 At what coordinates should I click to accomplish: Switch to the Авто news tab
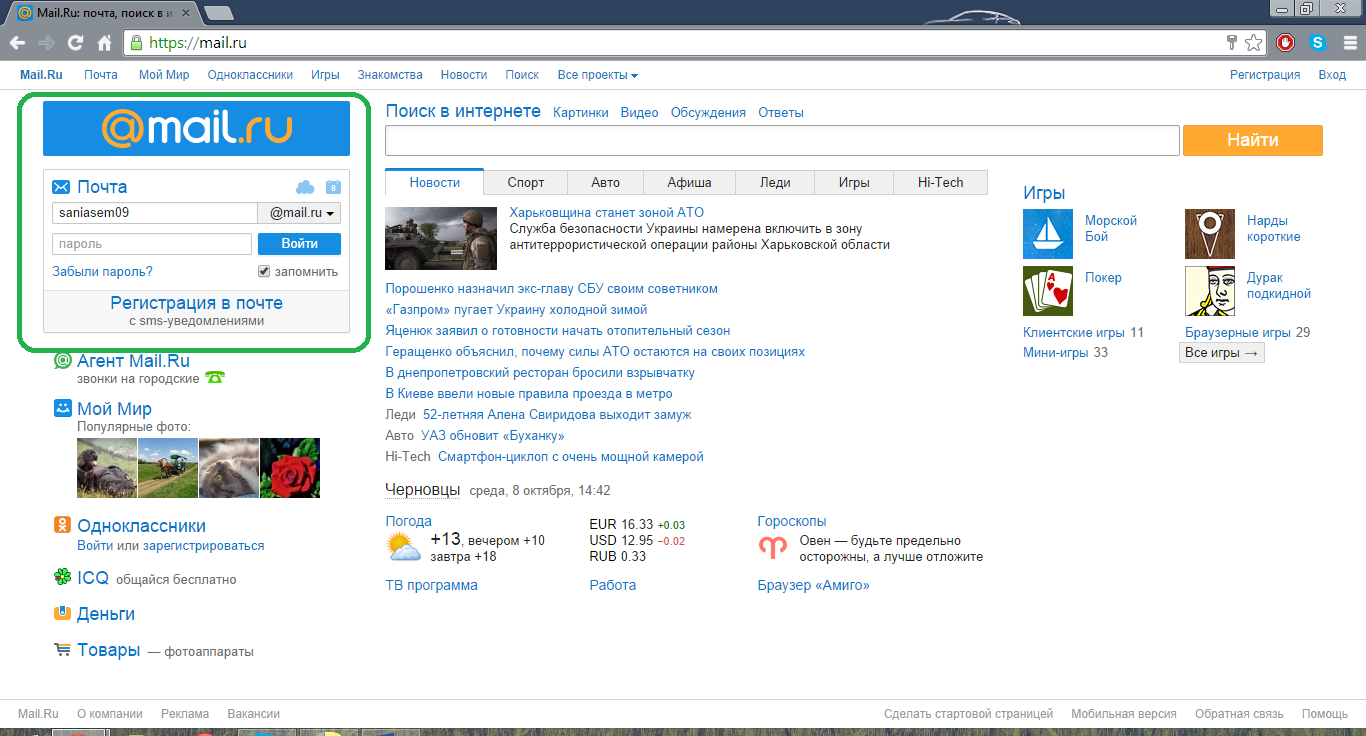[605, 182]
